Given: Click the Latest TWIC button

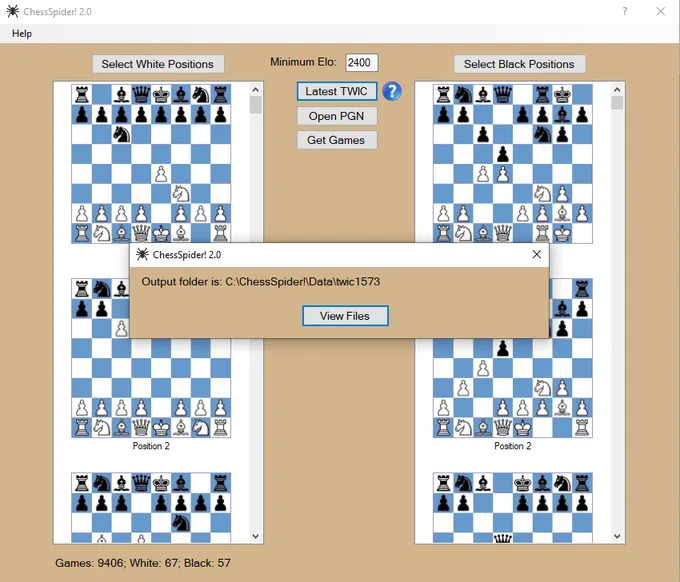Looking at the screenshot, I should pos(337,92).
